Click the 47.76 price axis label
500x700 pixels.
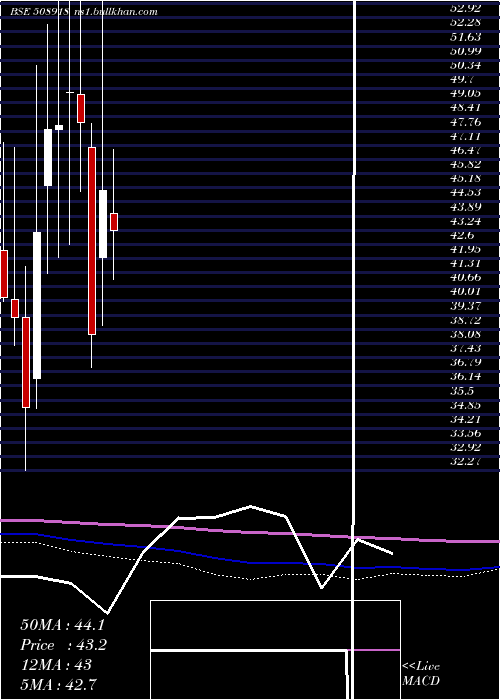[x=466, y=122]
